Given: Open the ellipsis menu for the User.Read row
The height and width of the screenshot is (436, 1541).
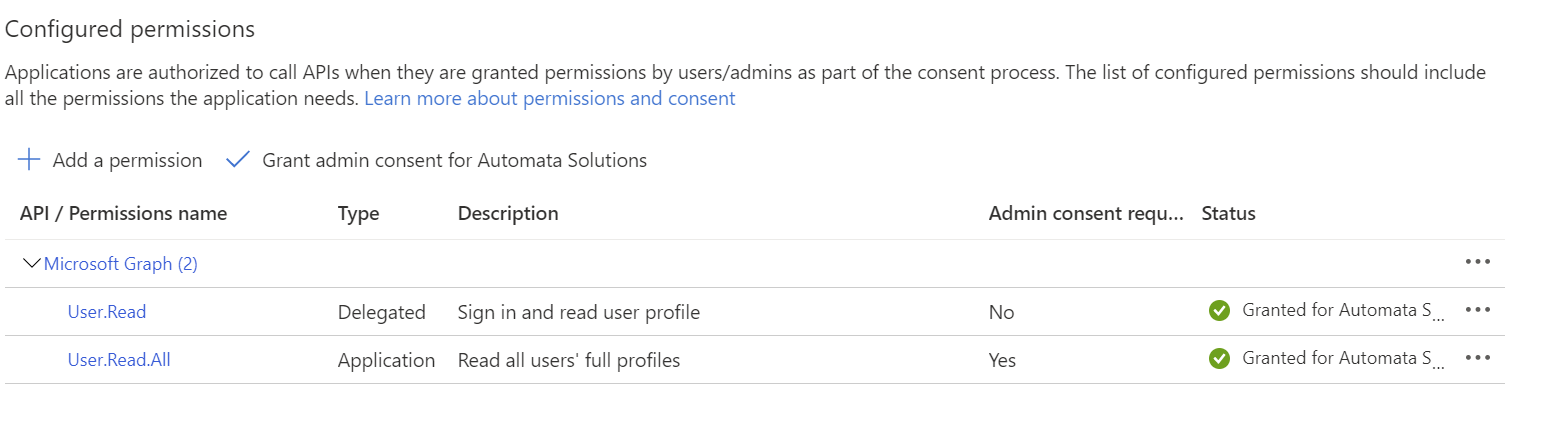Looking at the screenshot, I should [x=1477, y=310].
